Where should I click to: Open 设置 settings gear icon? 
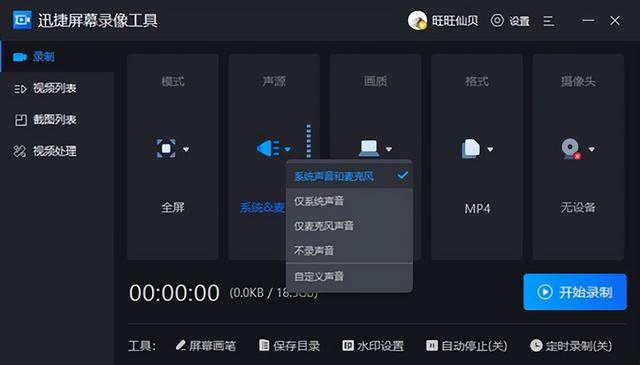(x=497, y=20)
